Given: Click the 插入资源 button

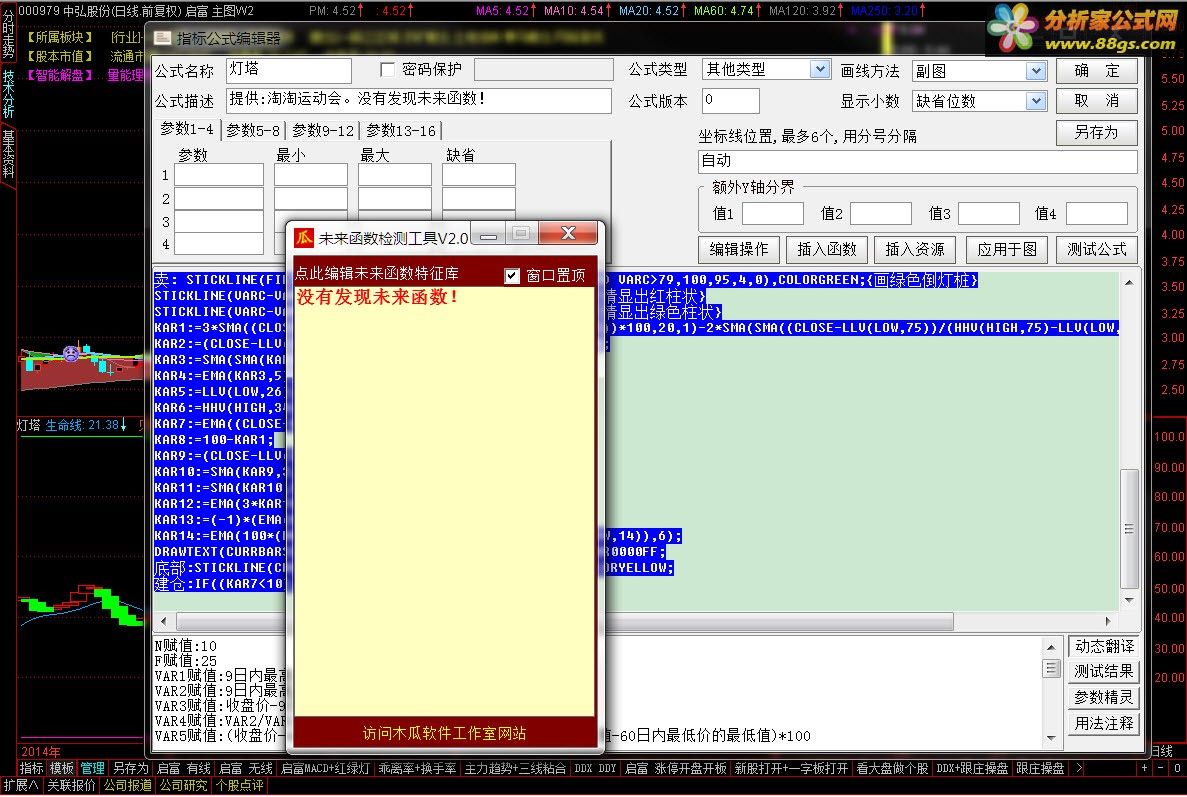Looking at the screenshot, I should coord(915,249).
